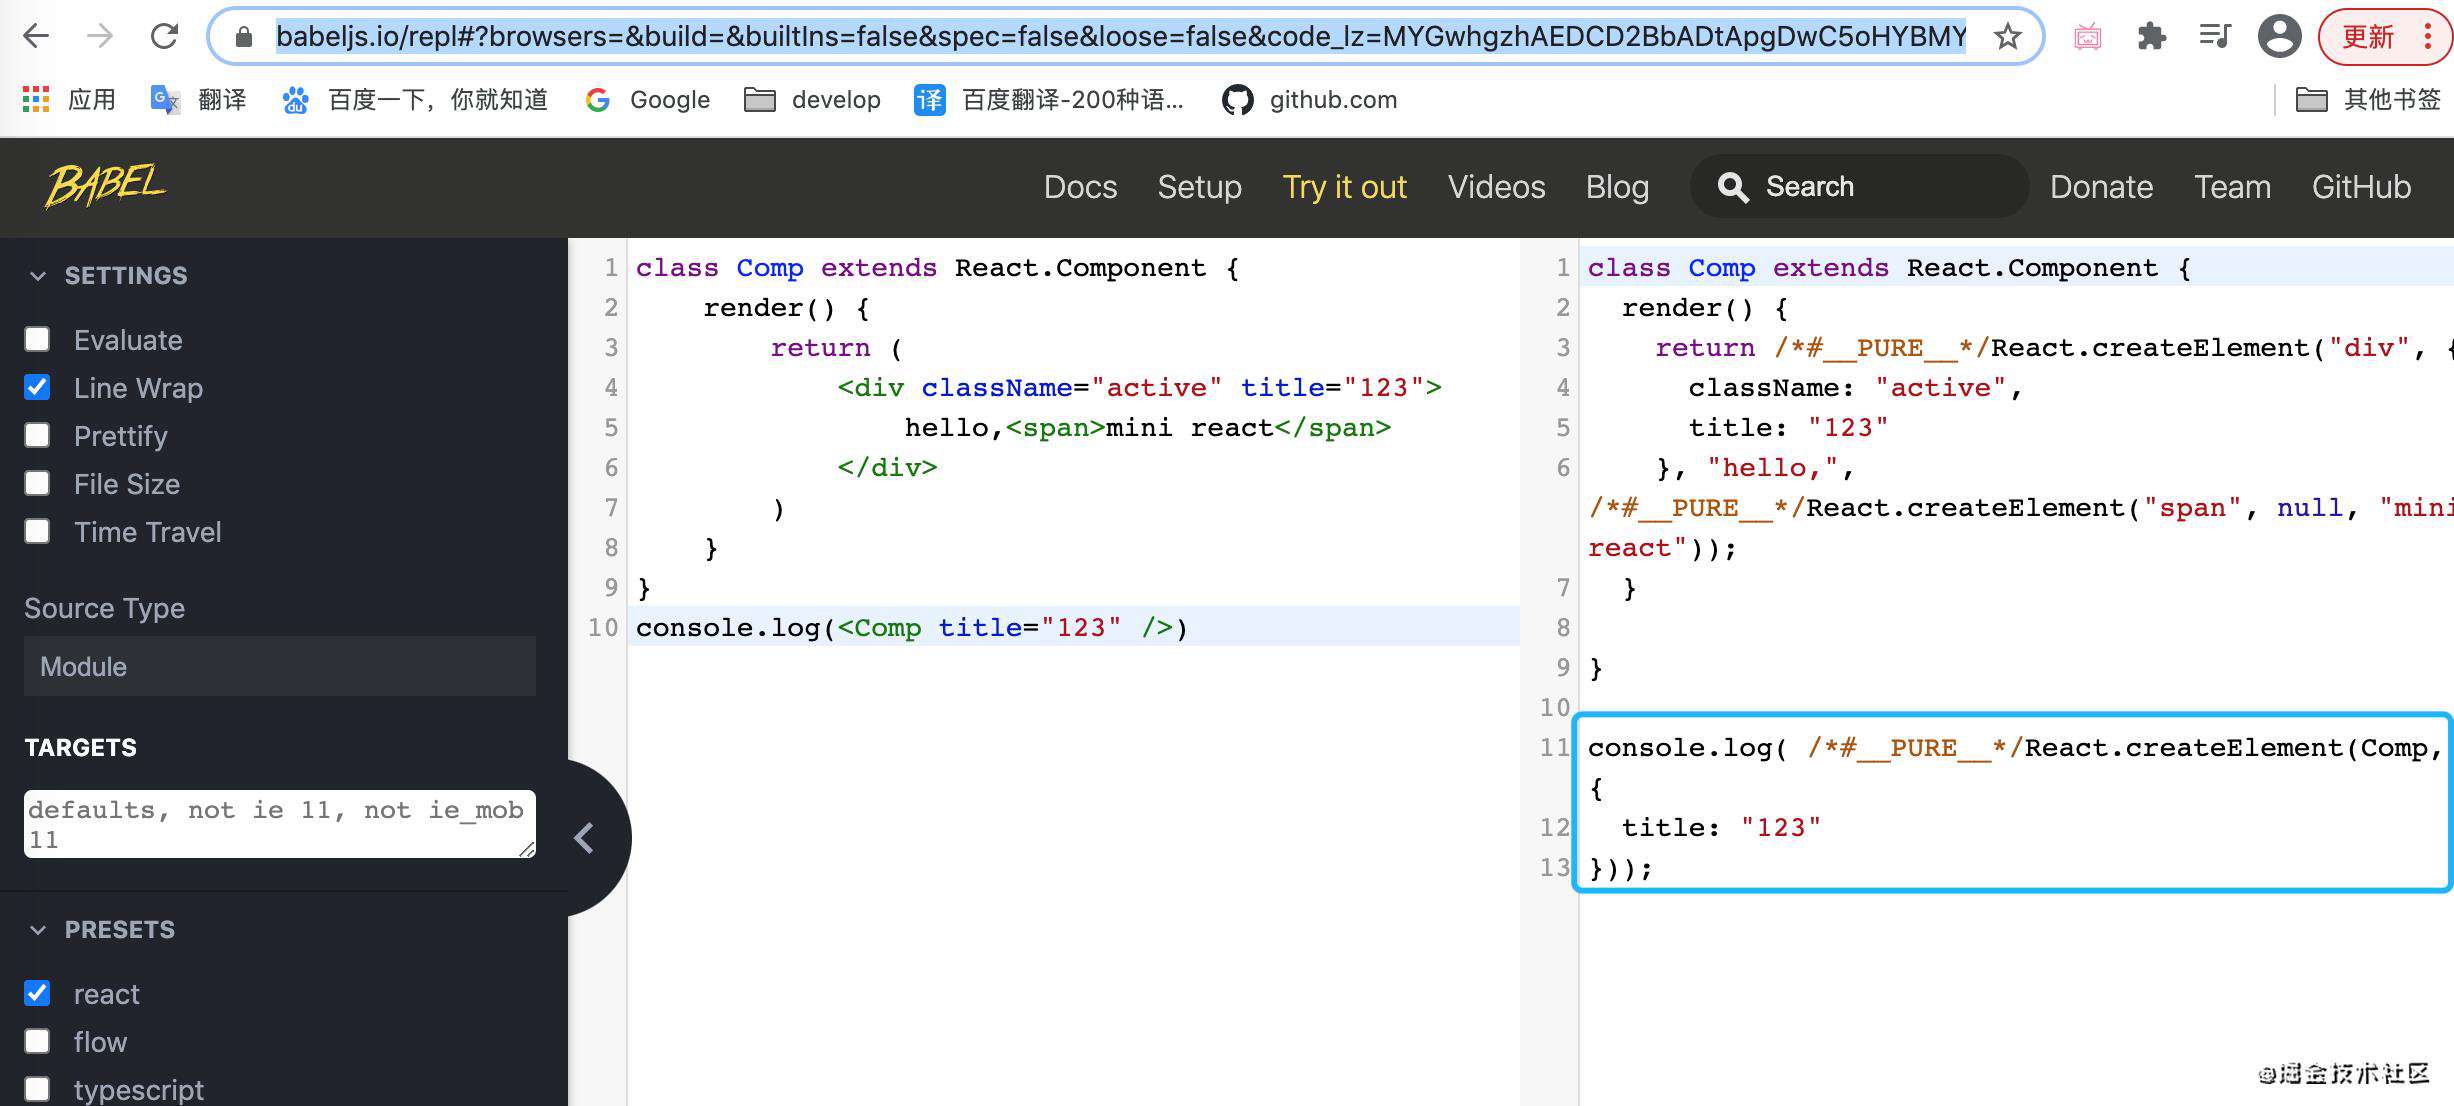
Task: Click the Chrome three-dot menu icon
Action: pos(2427,37)
